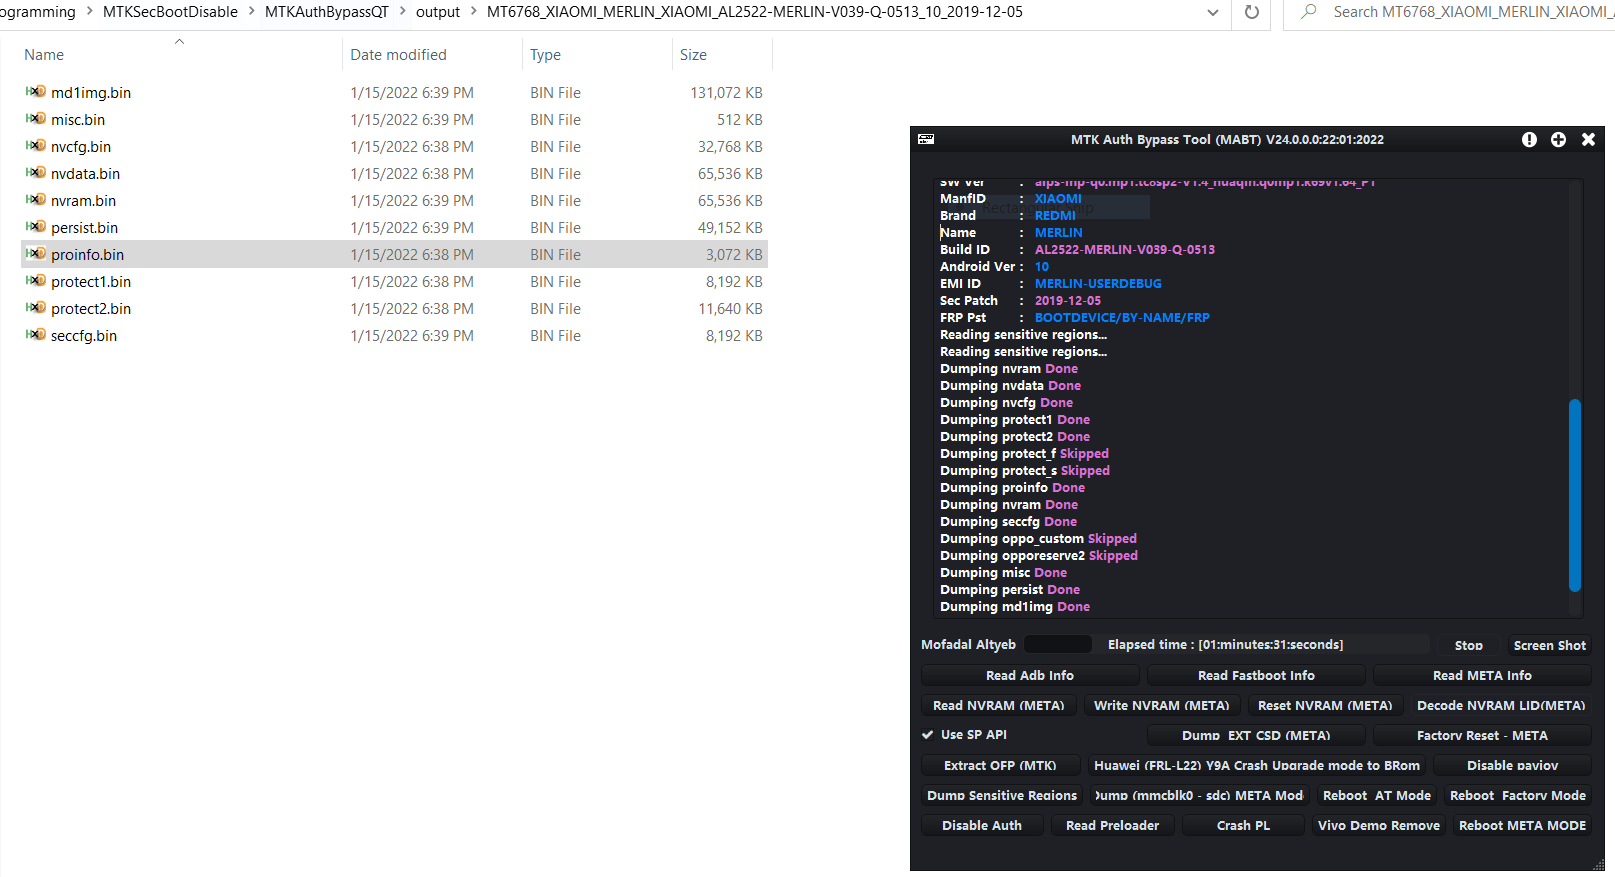Viewport: 1615px width, 877px height.
Task: Click Reboot AT Mode button
Action: coord(1376,796)
